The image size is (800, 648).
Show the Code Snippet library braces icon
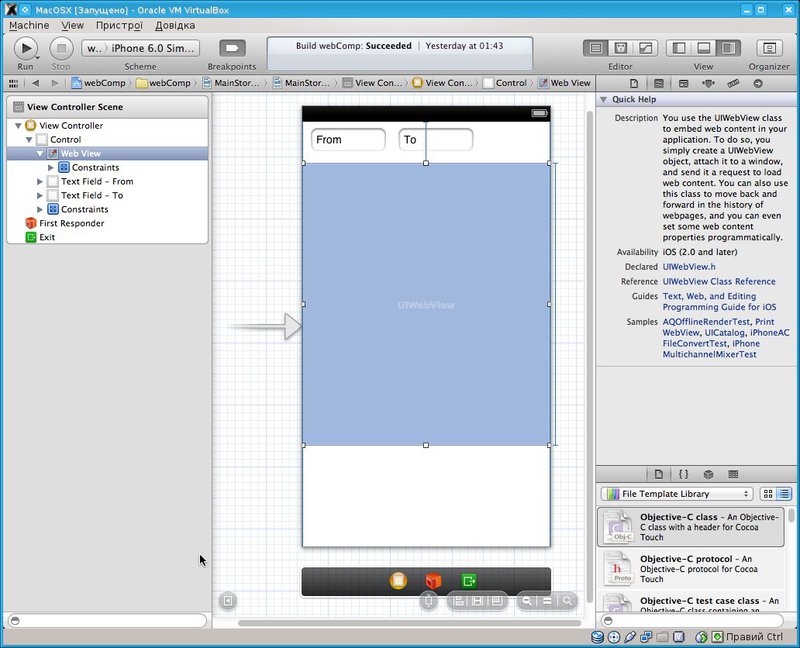(683, 474)
